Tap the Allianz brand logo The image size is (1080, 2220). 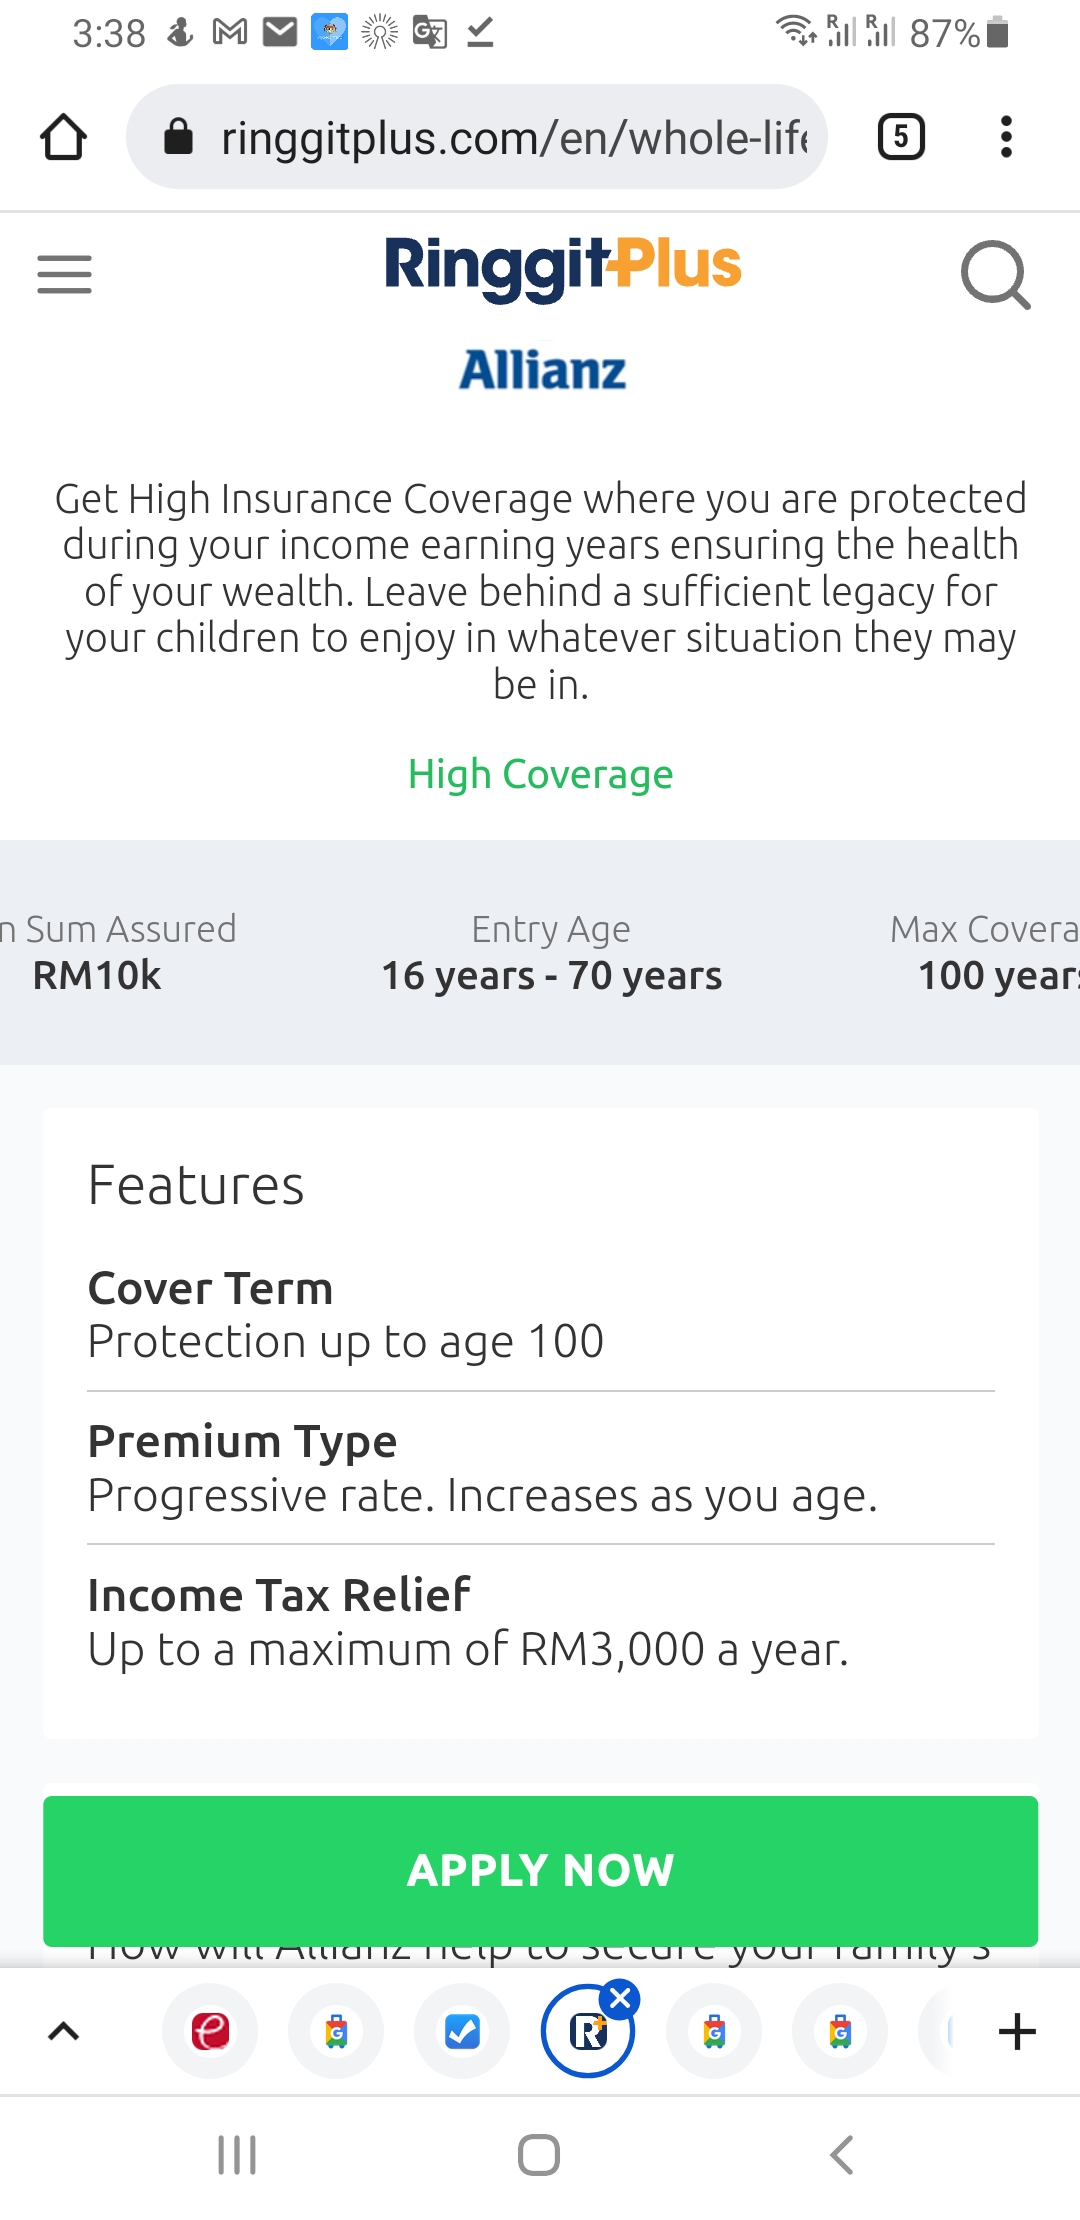542,371
